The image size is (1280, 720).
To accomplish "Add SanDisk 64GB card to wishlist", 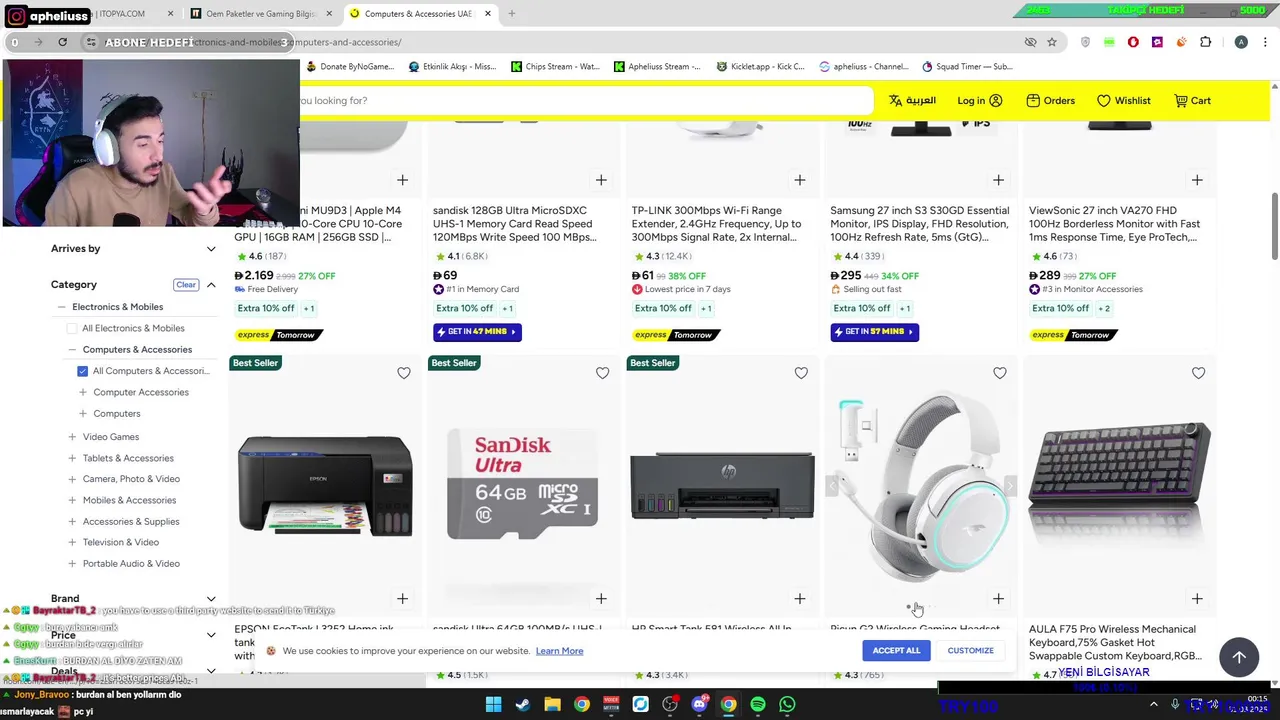I will [x=602, y=373].
